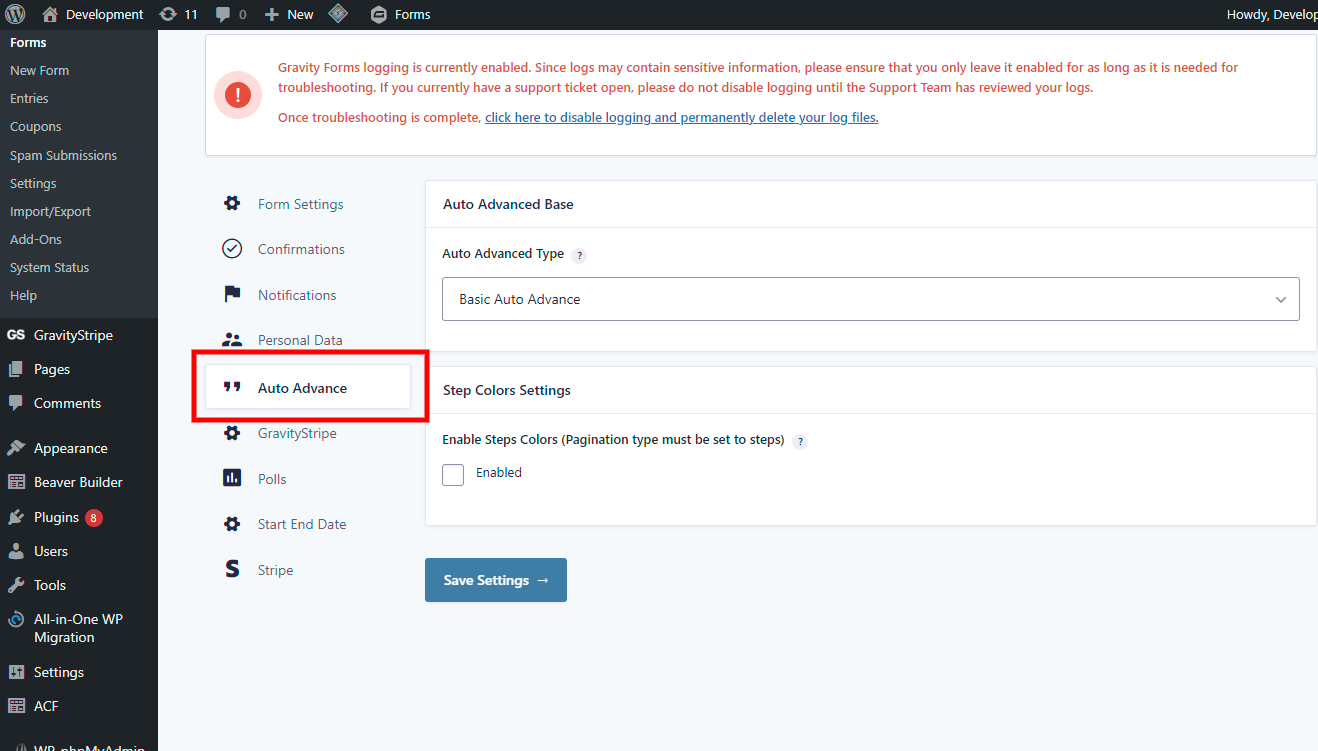Open the New content menu in admin bar
Screen dimensions: 1318x751
coord(289,14)
